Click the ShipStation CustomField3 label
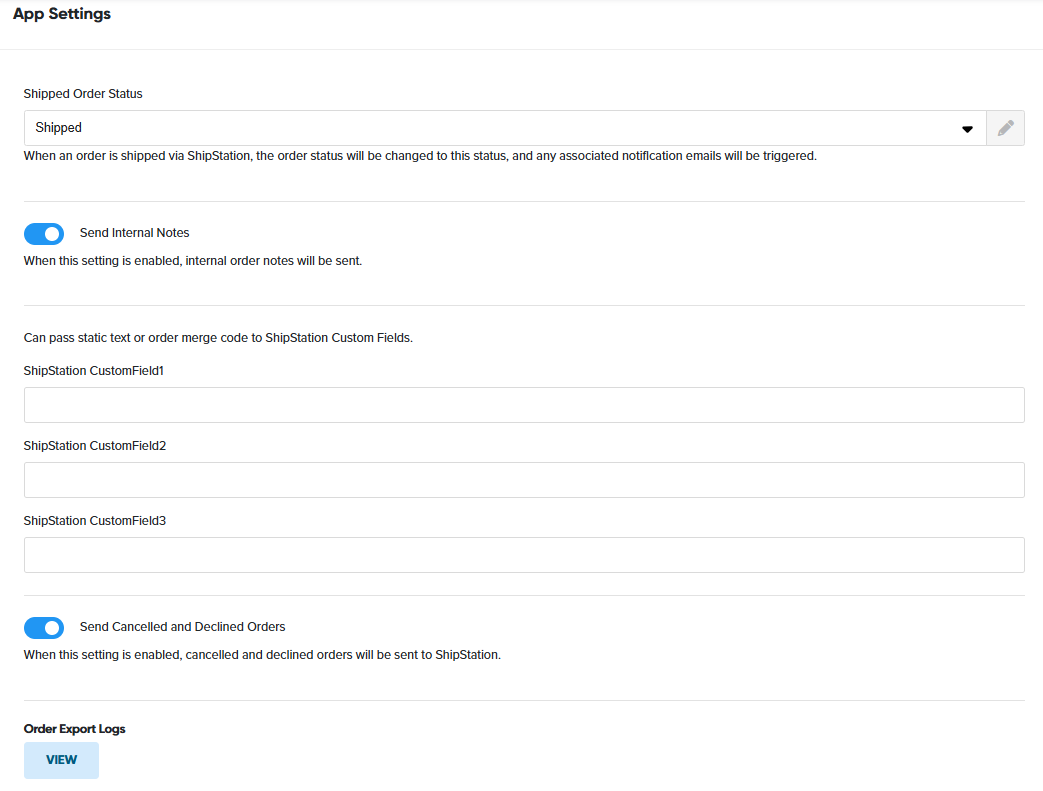The height and width of the screenshot is (791, 1043). point(94,521)
